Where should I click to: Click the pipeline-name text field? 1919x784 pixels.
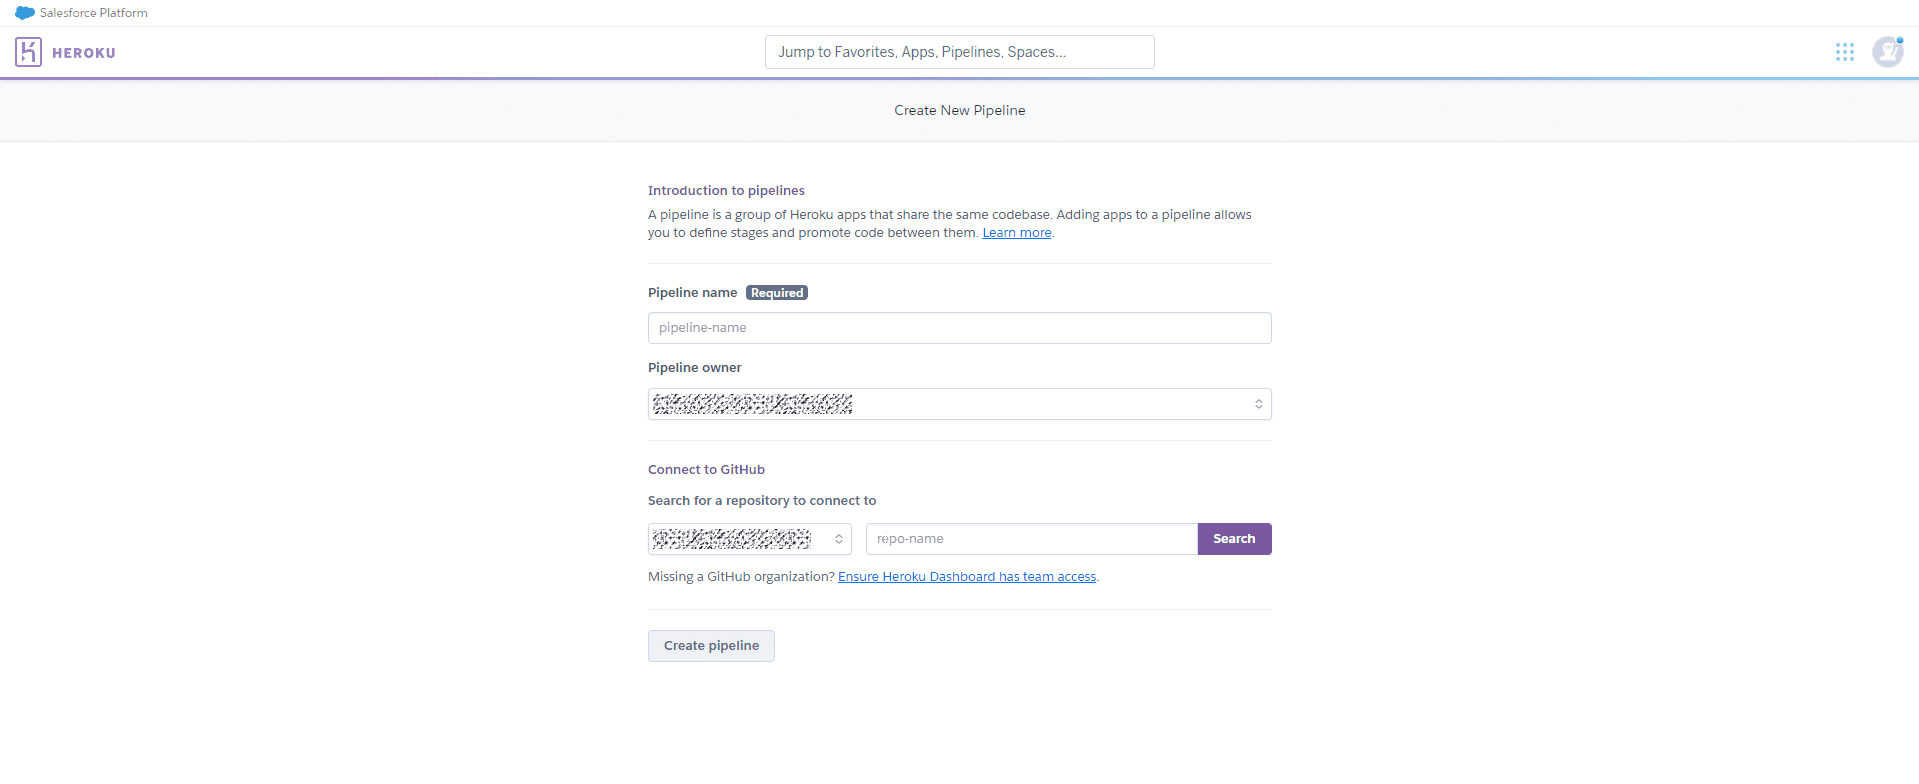click(959, 328)
